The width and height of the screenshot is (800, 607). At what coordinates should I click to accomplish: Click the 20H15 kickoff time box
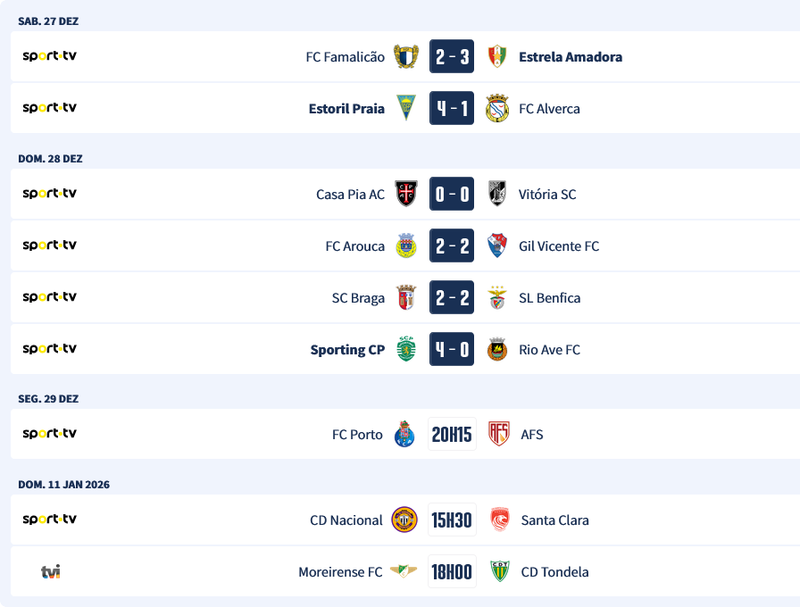tap(452, 435)
